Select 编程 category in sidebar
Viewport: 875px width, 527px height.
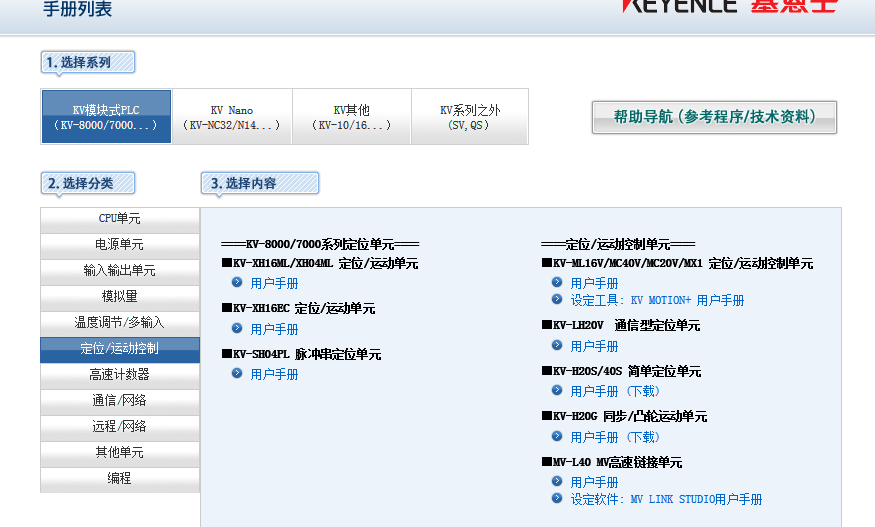(120, 478)
